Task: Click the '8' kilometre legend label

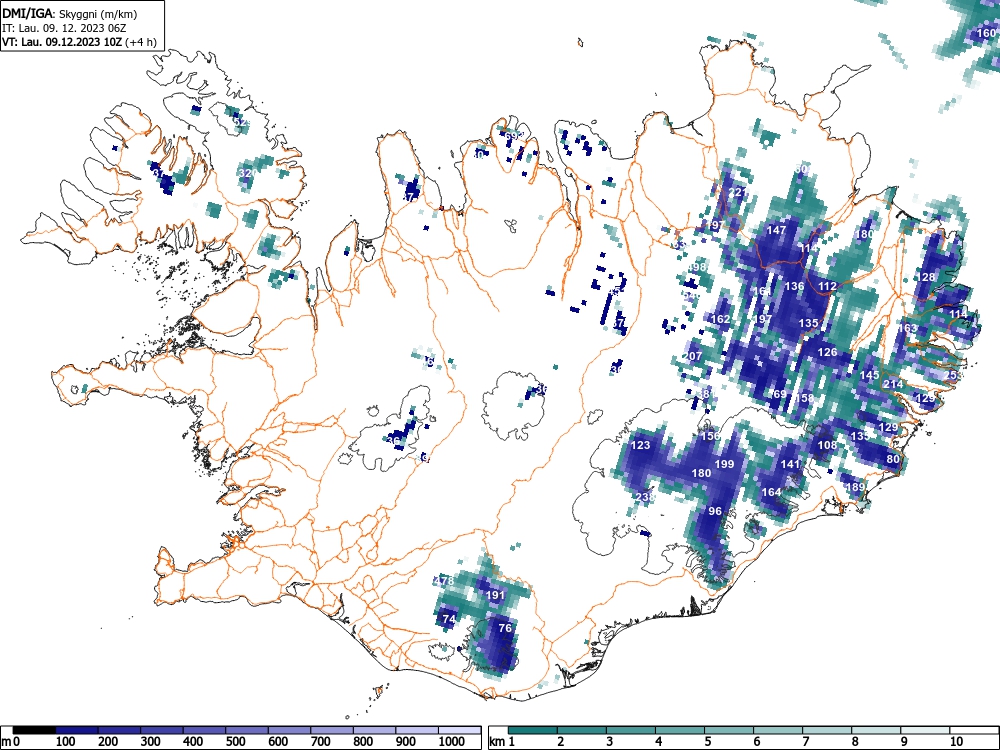Action: (855, 742)
